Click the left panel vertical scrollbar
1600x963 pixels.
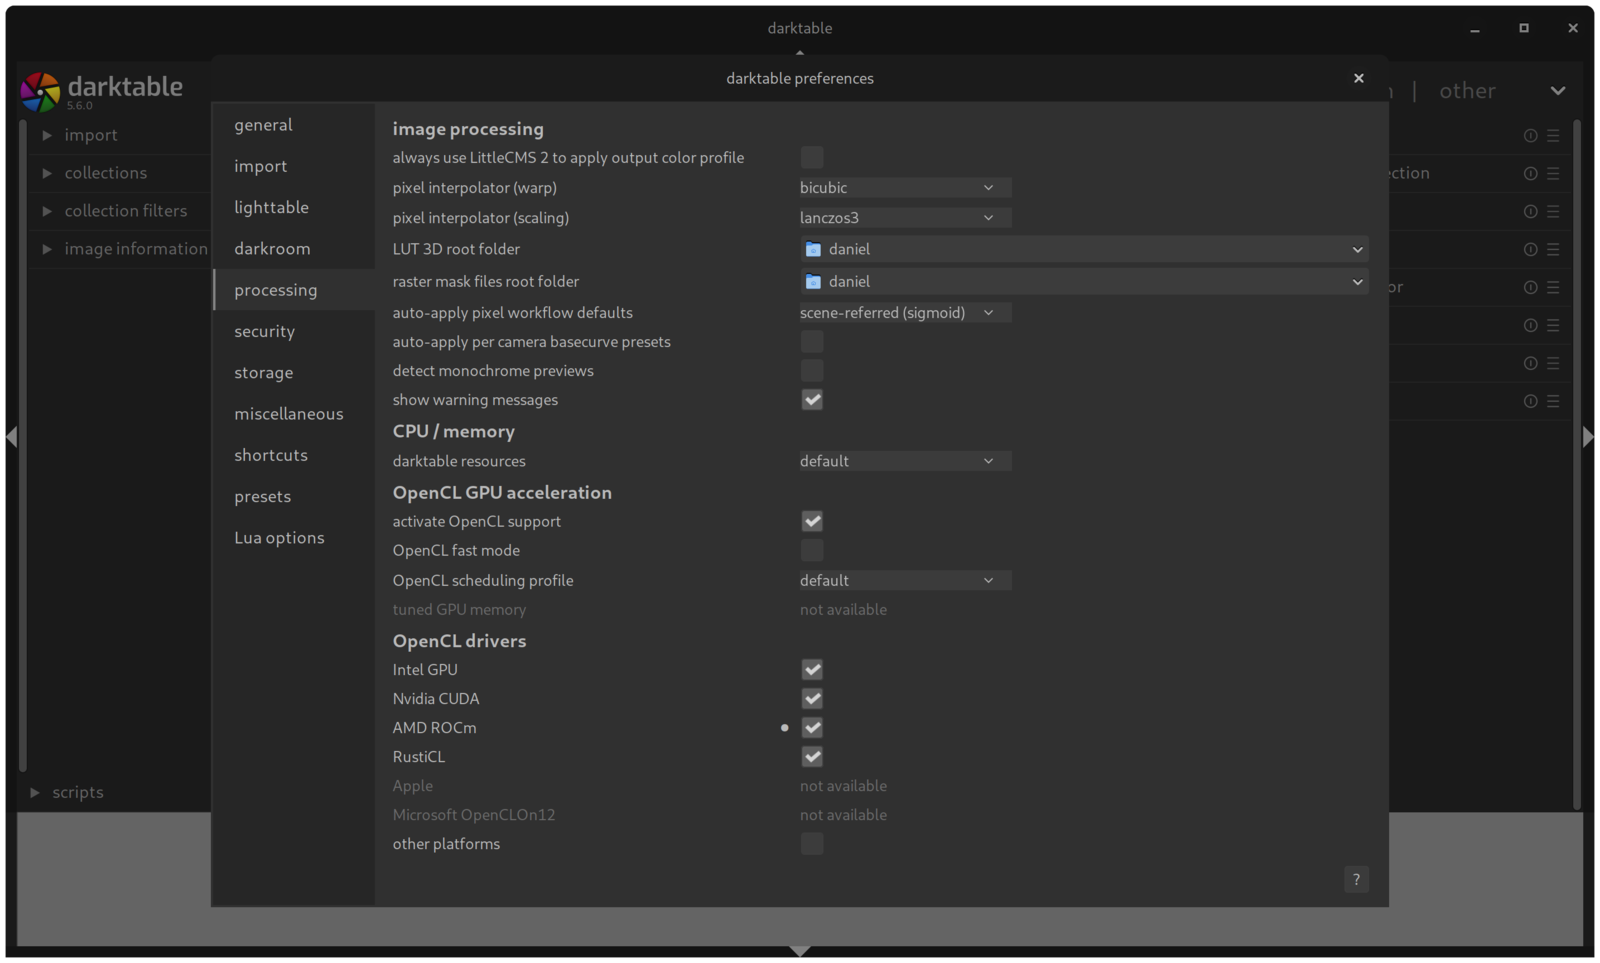22,446
